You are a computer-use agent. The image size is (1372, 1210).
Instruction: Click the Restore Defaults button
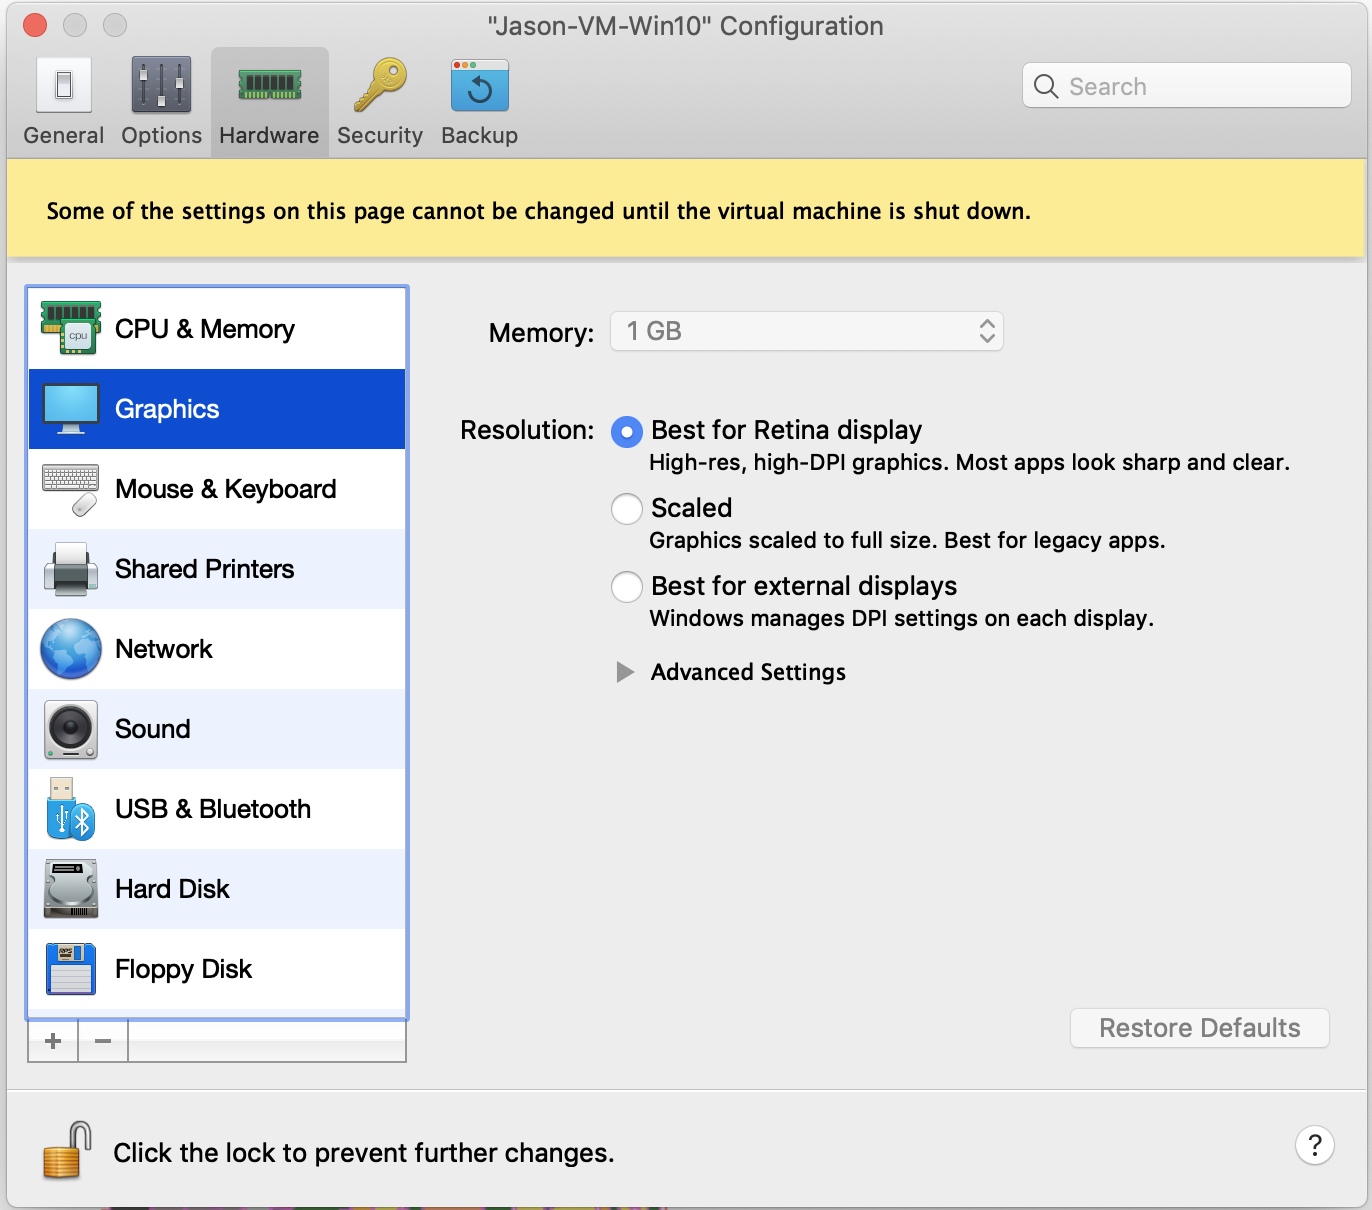[x=1200, y=1028]
